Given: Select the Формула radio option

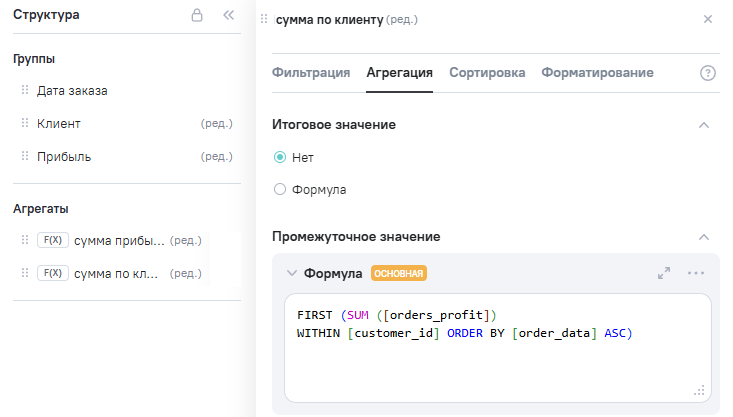Looking at the screenshot, I should click(280, 189).
